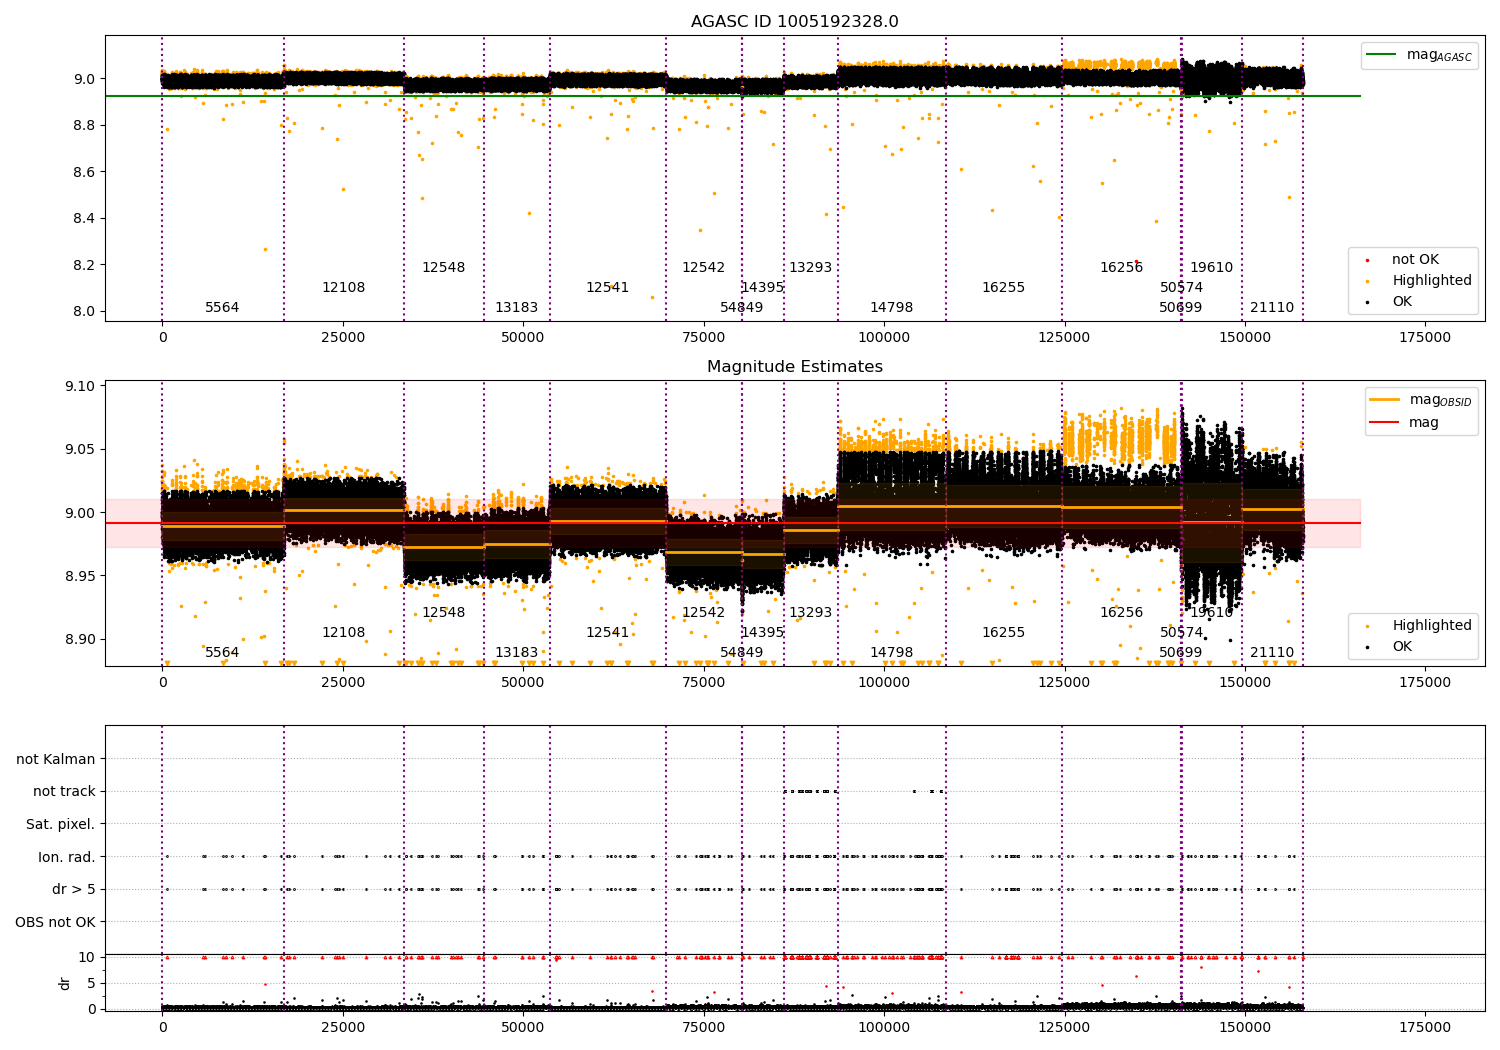Click the 9.05 y-axis tick label
The height and width of the screenshot is (1050, 1500).
tap(80, 449)
